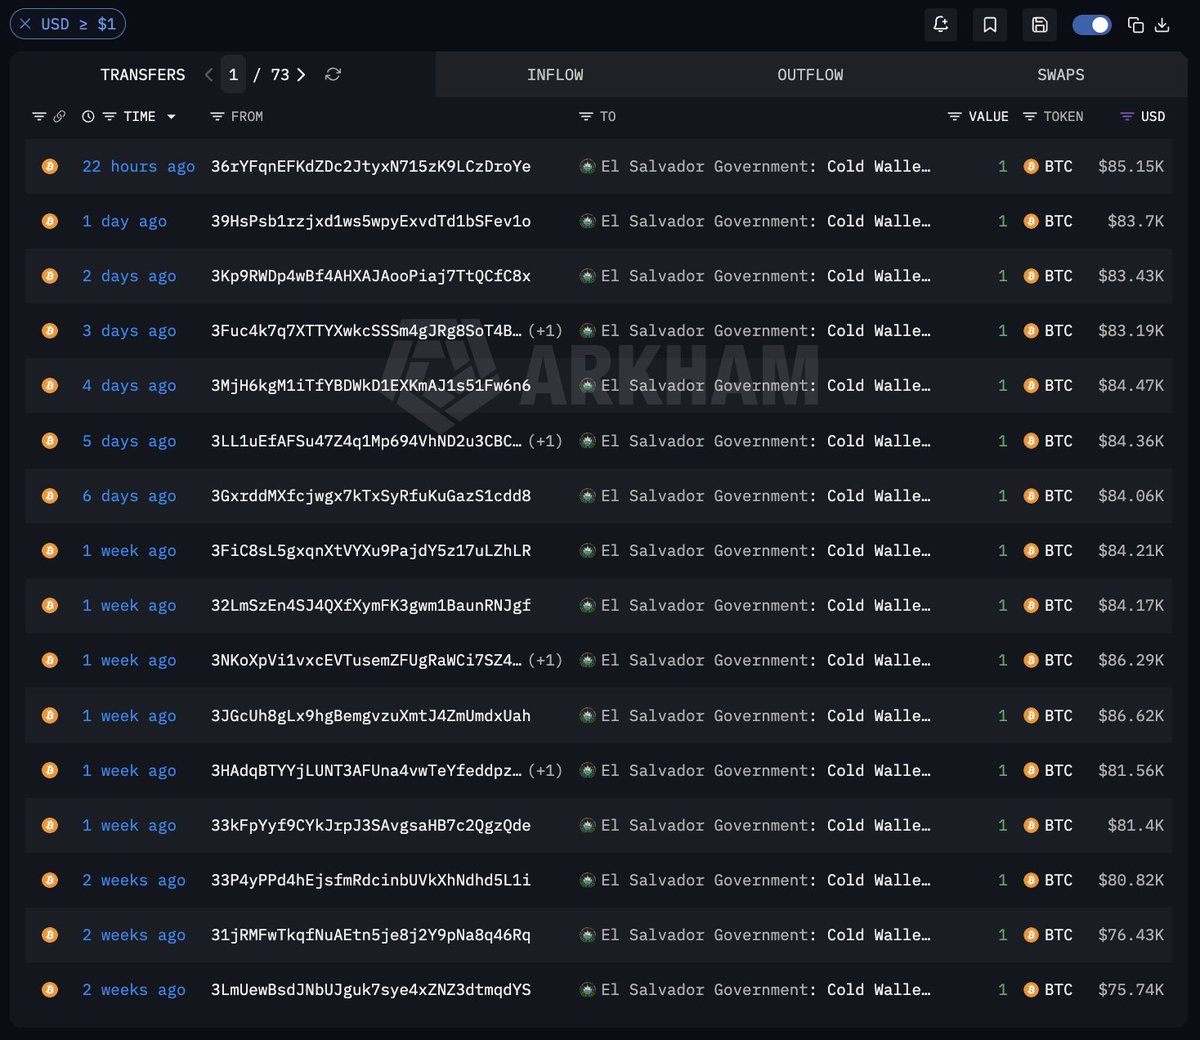The width and height of the screenshot is (1200, 1040).
Task: Open address 3GxrddMXfcjwgx7kTxSyRfuKuGazS1cdd8
Action: (371, 496)
